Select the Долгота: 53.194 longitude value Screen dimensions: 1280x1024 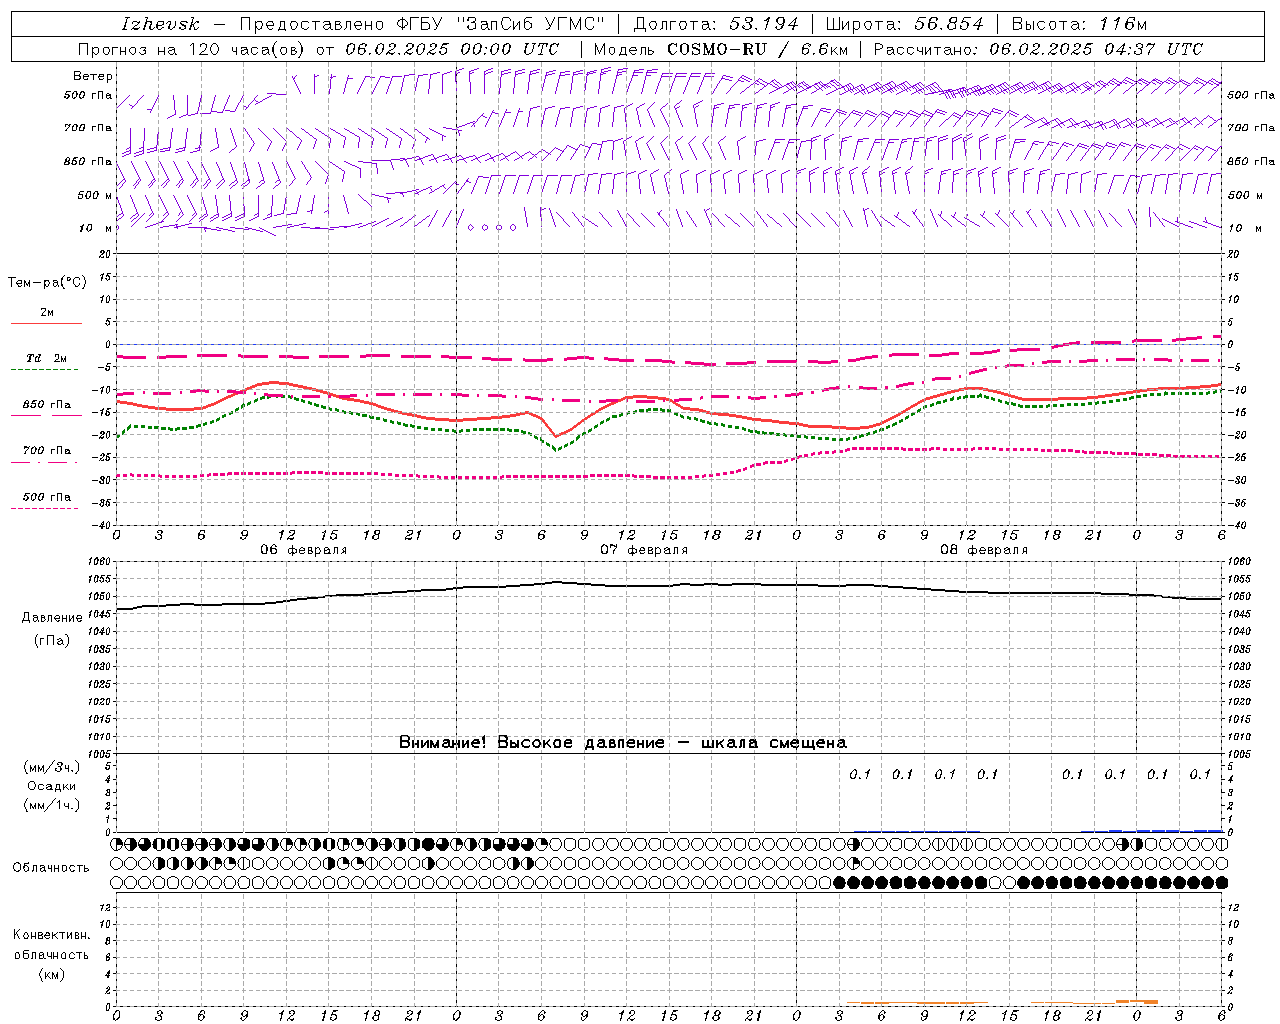click(x=716, y=24)
